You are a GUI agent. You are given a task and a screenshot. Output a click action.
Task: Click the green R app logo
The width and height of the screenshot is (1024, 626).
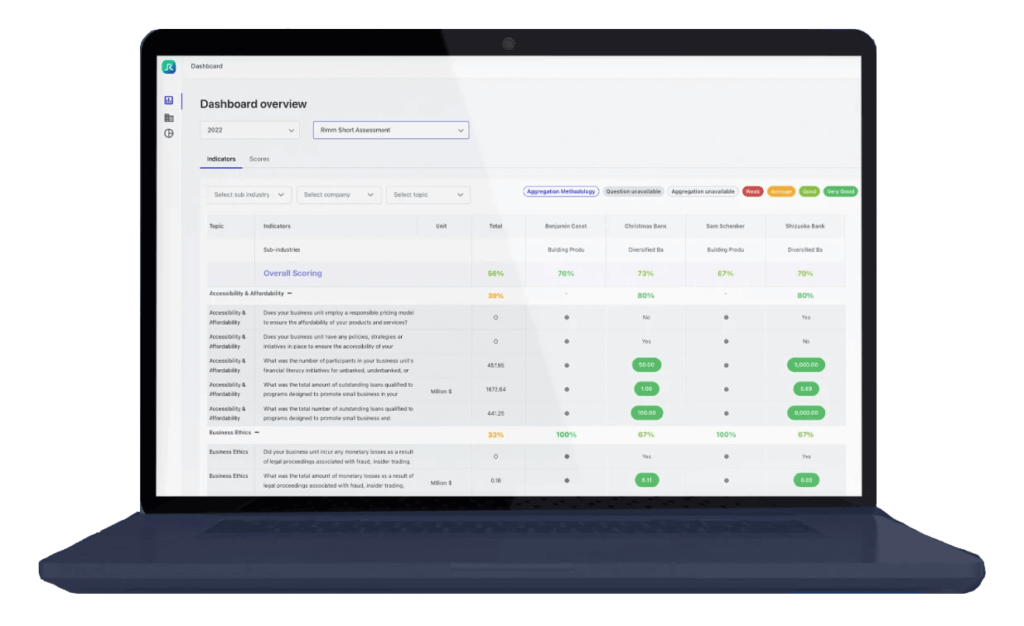(x=168, y=67)
